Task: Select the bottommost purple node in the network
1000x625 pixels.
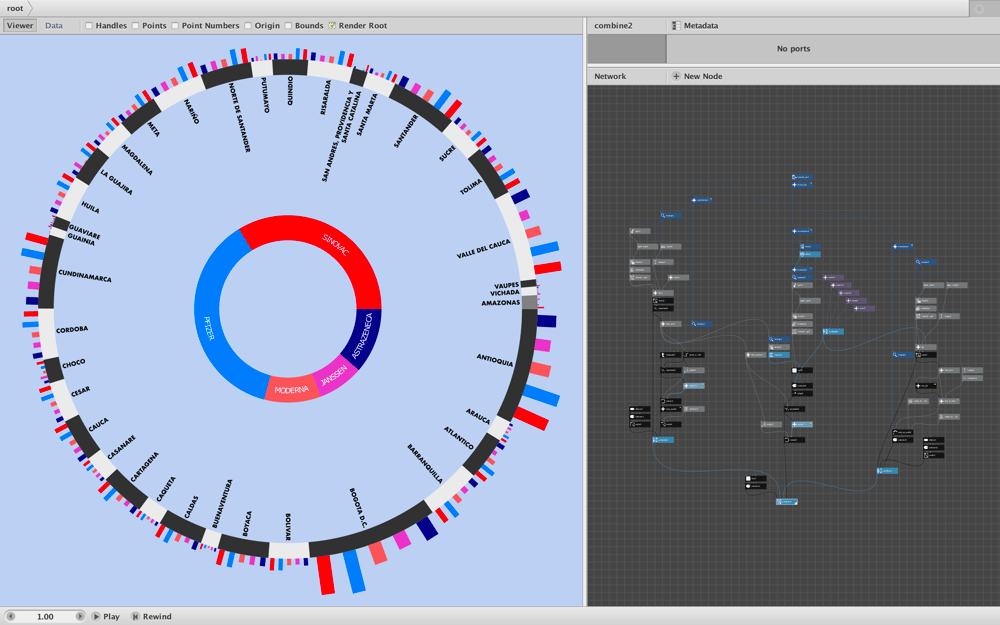Action: (x=864, y=308)
